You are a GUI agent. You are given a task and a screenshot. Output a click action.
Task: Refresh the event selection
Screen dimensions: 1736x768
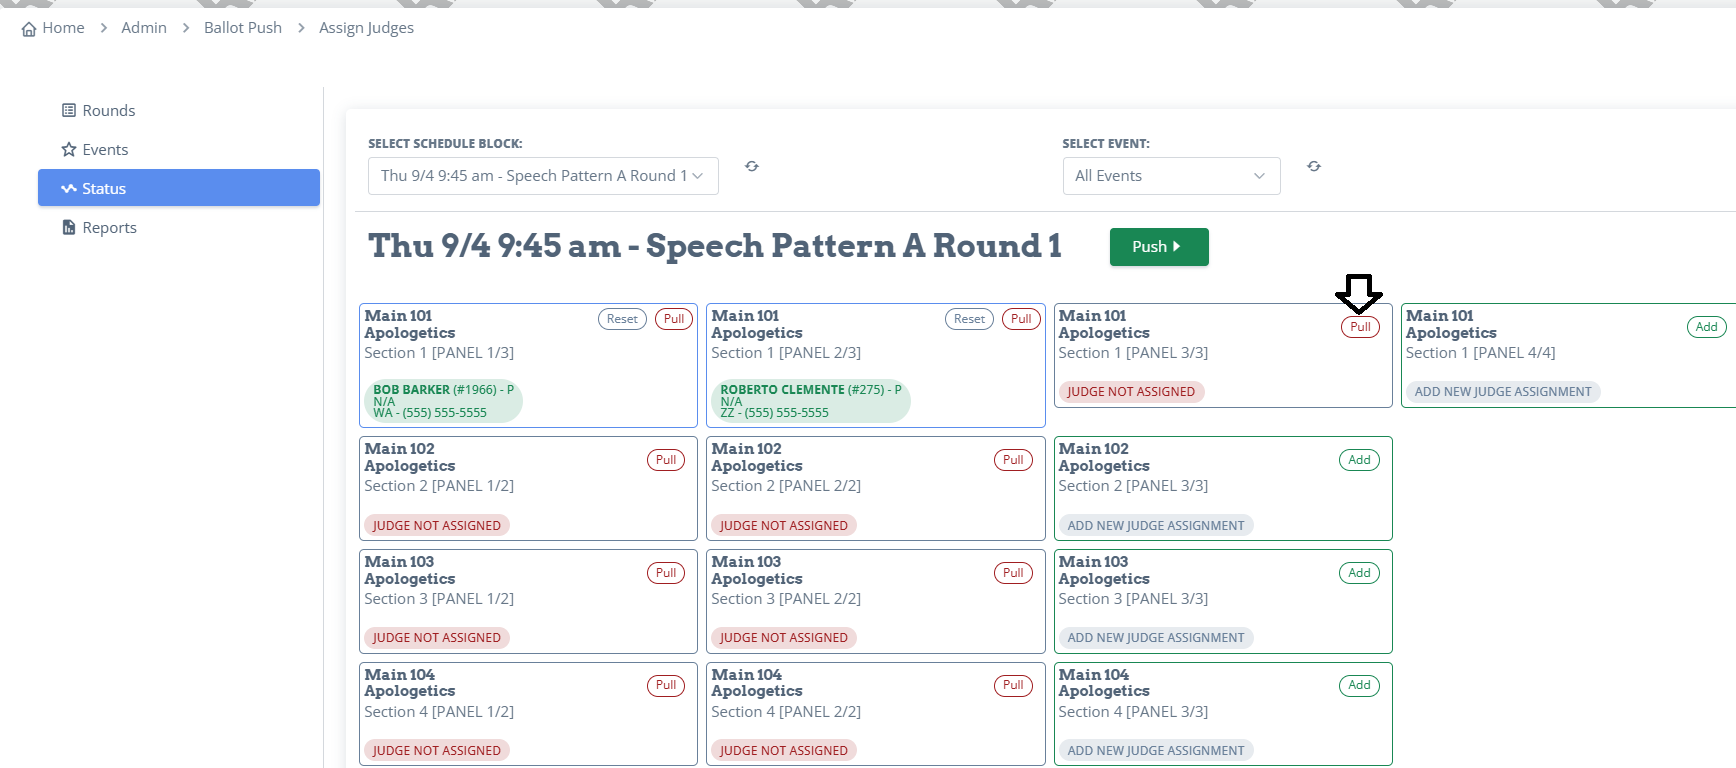coord(1314,166)
